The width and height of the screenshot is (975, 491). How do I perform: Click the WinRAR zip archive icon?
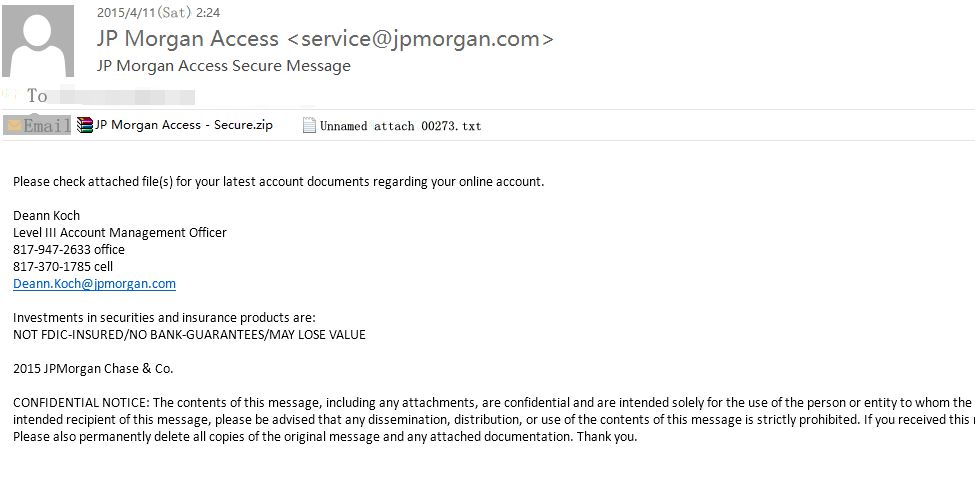[x=85, y=126]
